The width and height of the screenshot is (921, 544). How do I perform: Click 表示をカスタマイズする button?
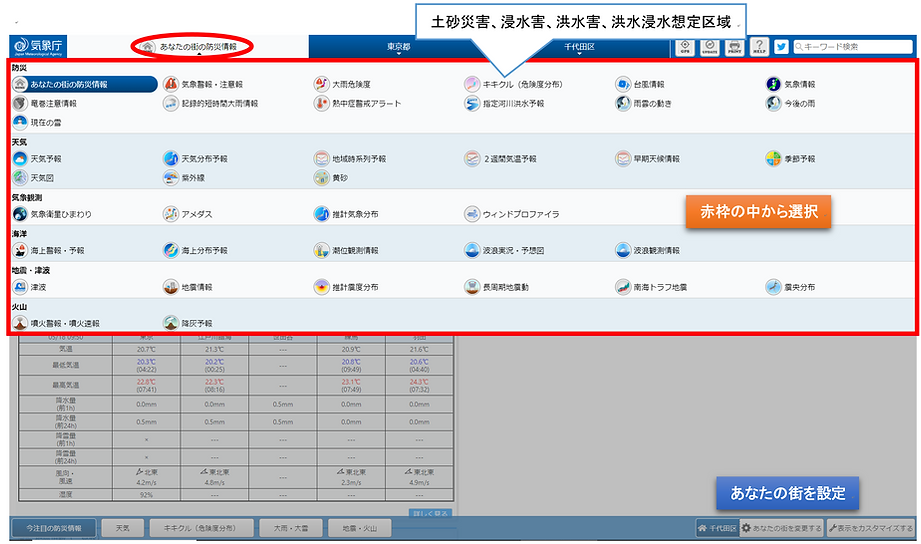[871, 528]
